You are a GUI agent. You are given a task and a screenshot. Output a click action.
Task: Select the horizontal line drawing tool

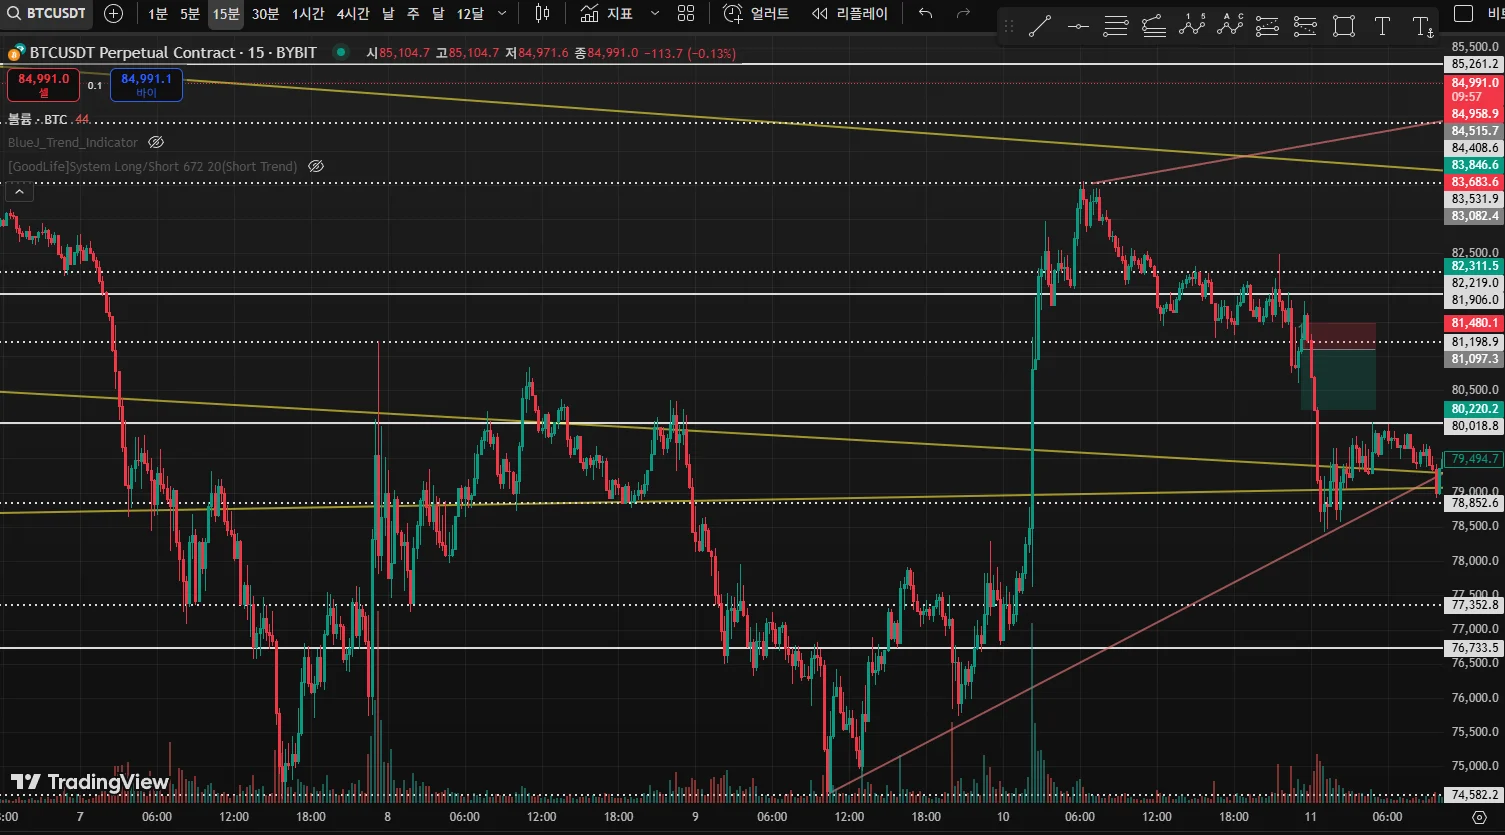[1078, 27]
